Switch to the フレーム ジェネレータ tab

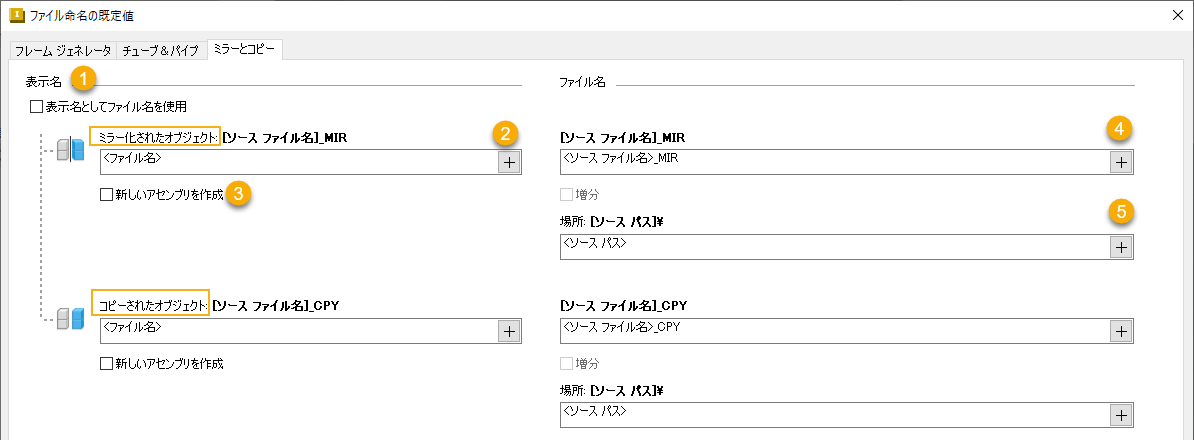(63, 50)
